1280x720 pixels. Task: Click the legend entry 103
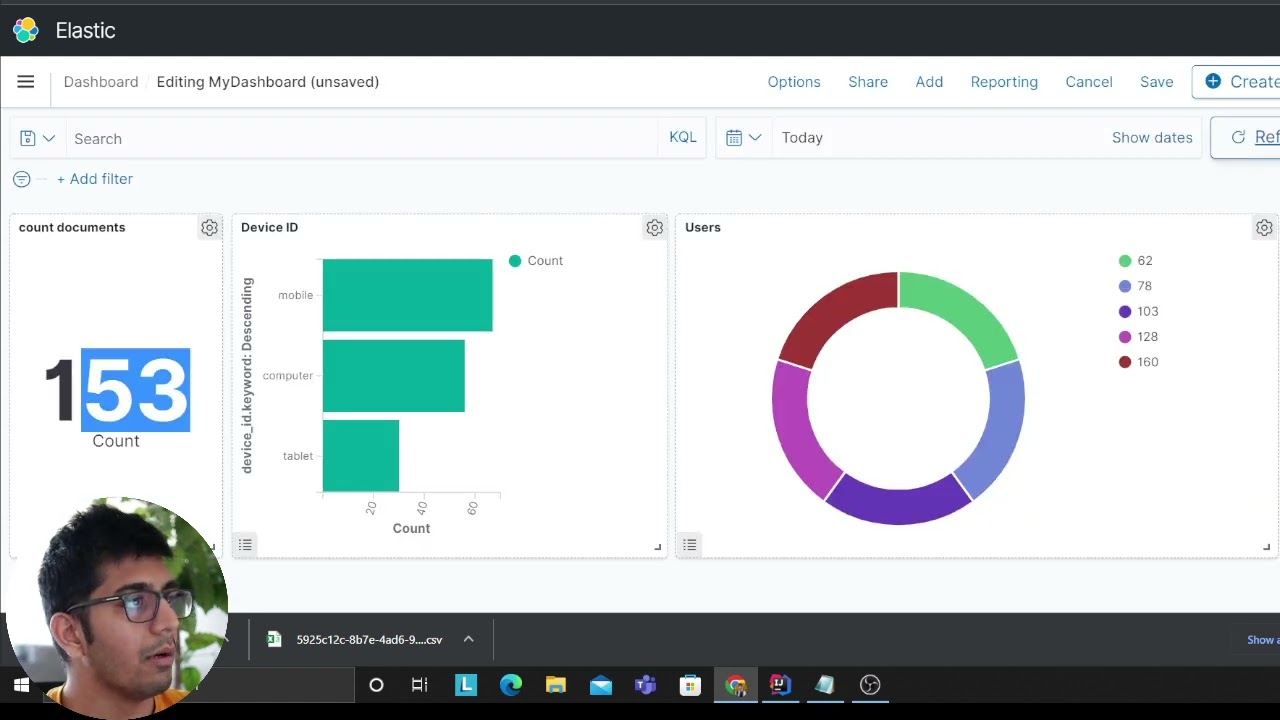1139,311
